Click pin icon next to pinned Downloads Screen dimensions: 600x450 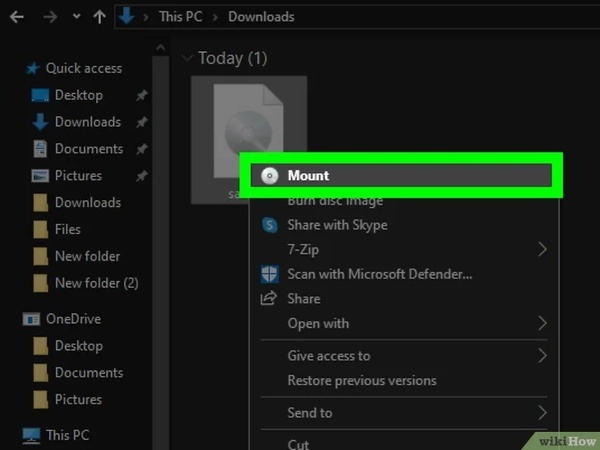pyautogui.click(x=142, y=122)
